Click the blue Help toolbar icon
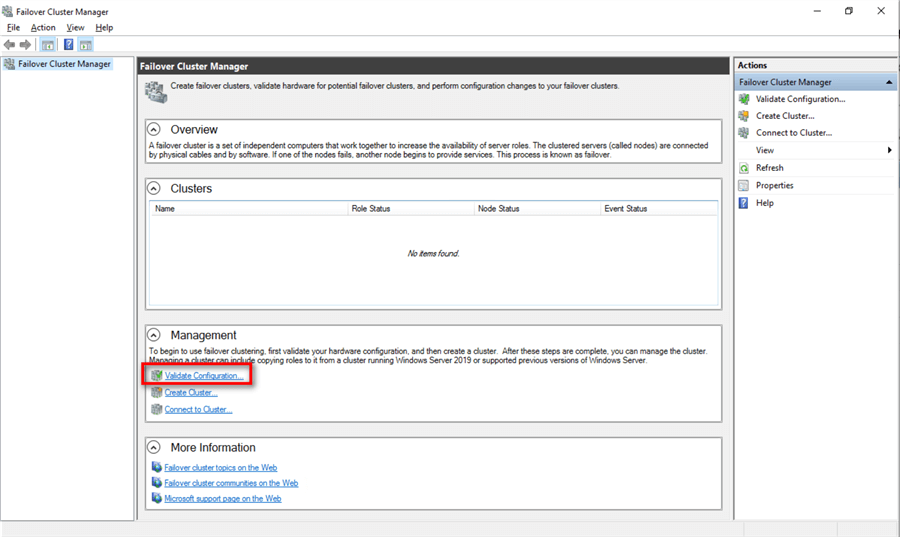The height and width of the screenshot is (537, 900). point(69,45)
